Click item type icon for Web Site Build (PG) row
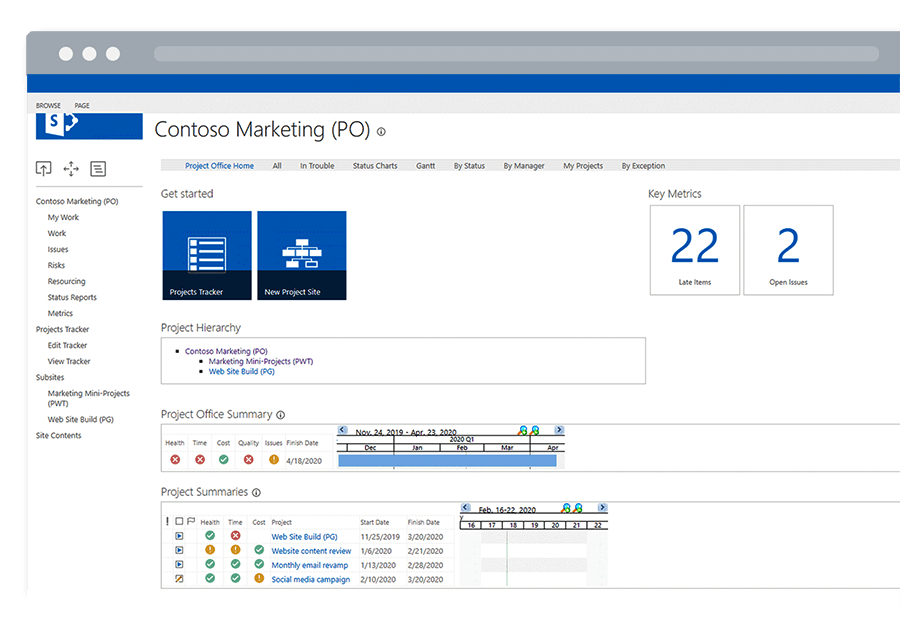The height and width of the screenshot is (626, 900). [179, 536]
